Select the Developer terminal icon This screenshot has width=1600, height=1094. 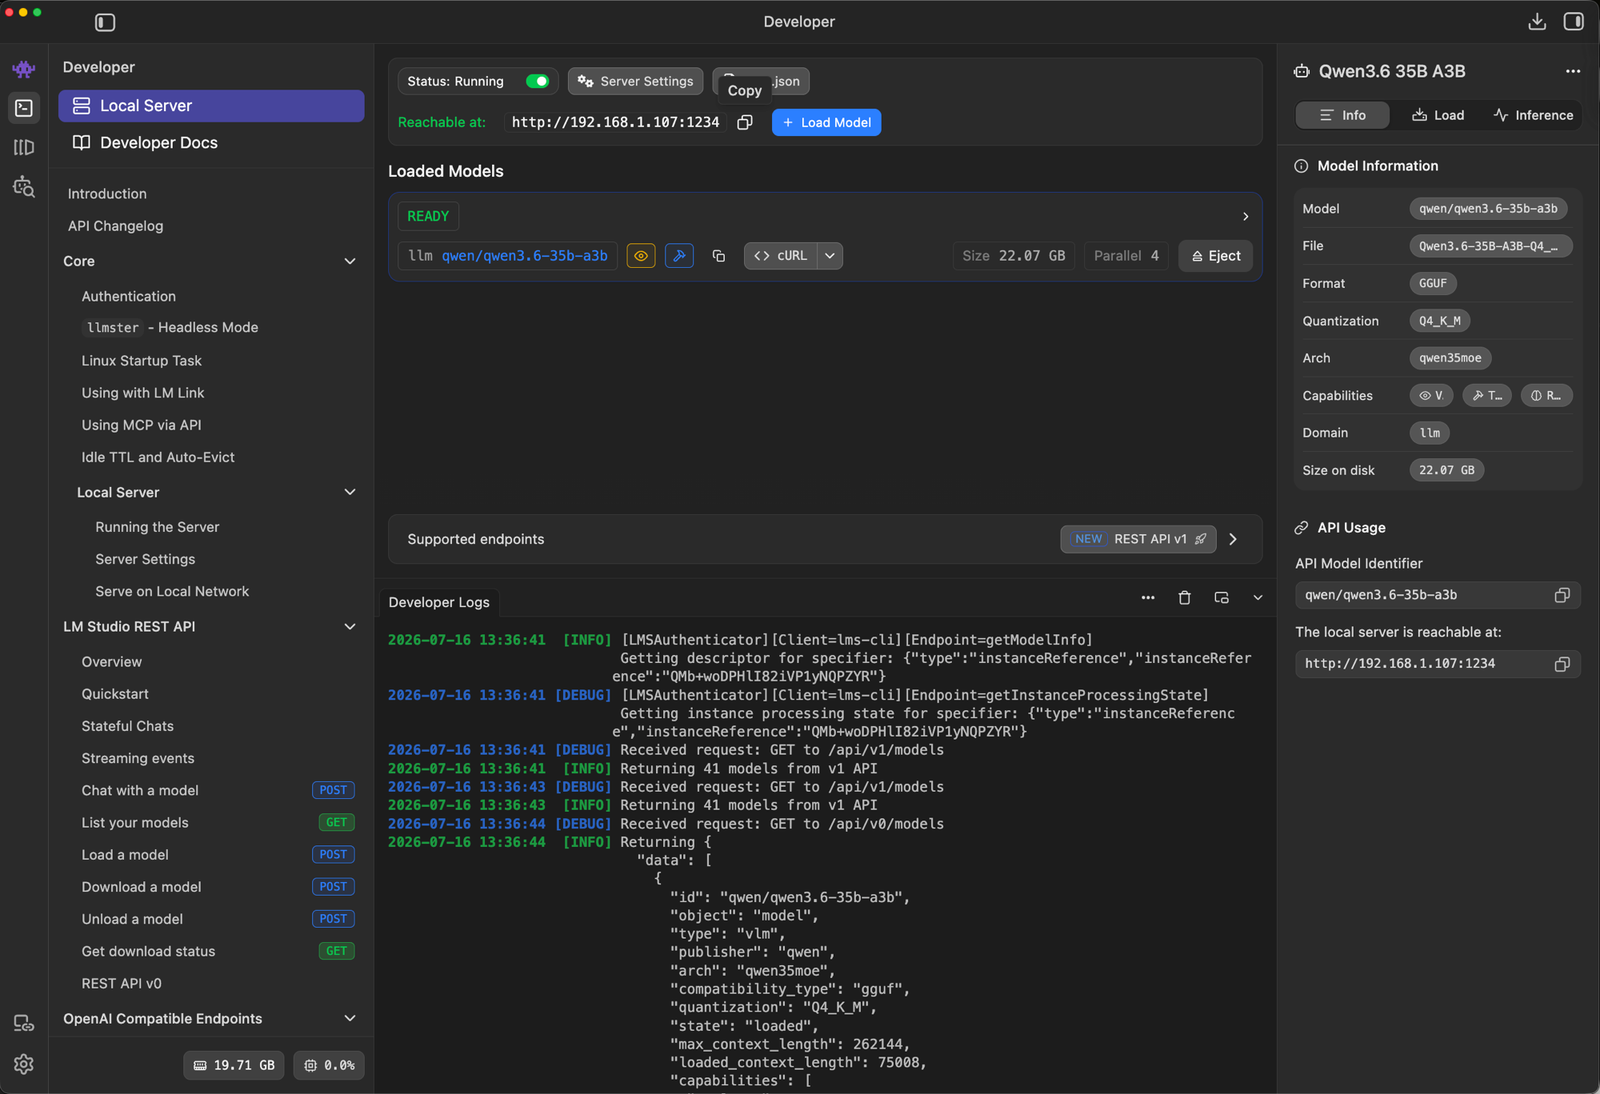click(24, 108)
